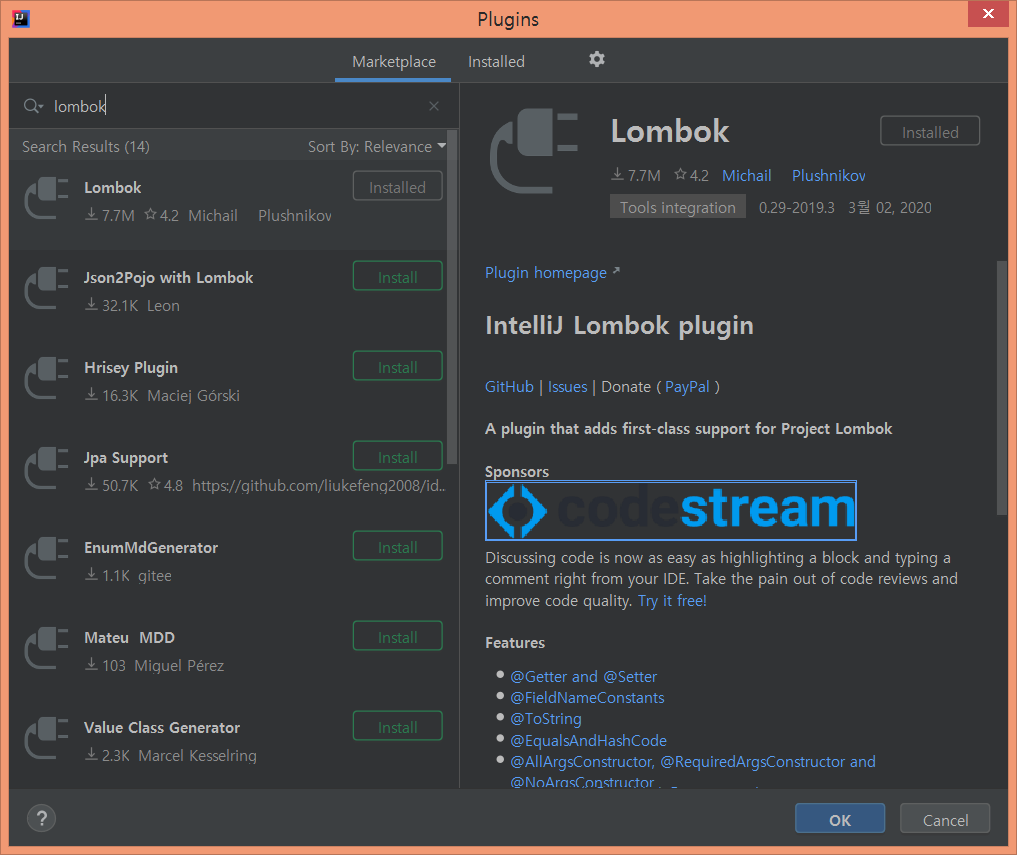
Task: Click the IntelliJ IDEA icon in the title bar
Action: [21, 19]
